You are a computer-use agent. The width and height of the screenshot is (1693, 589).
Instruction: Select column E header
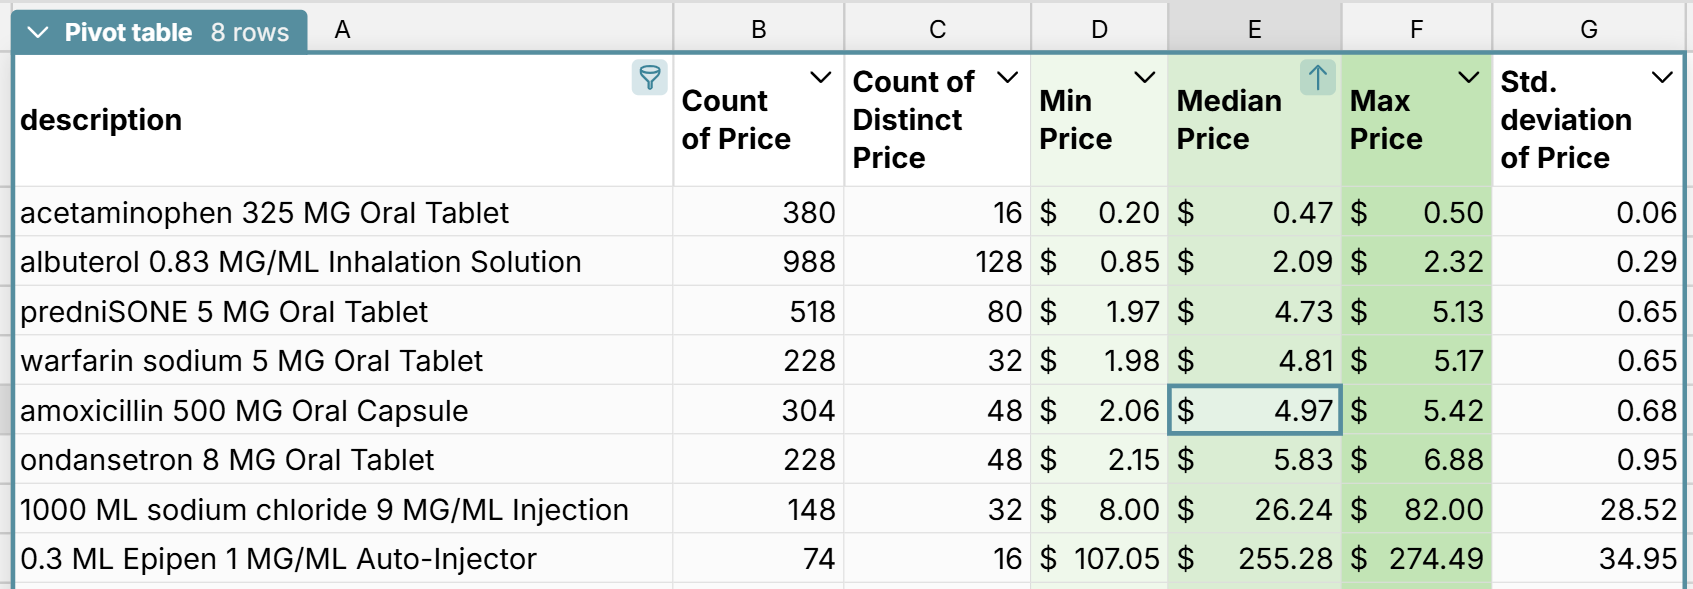(1254, 30)
